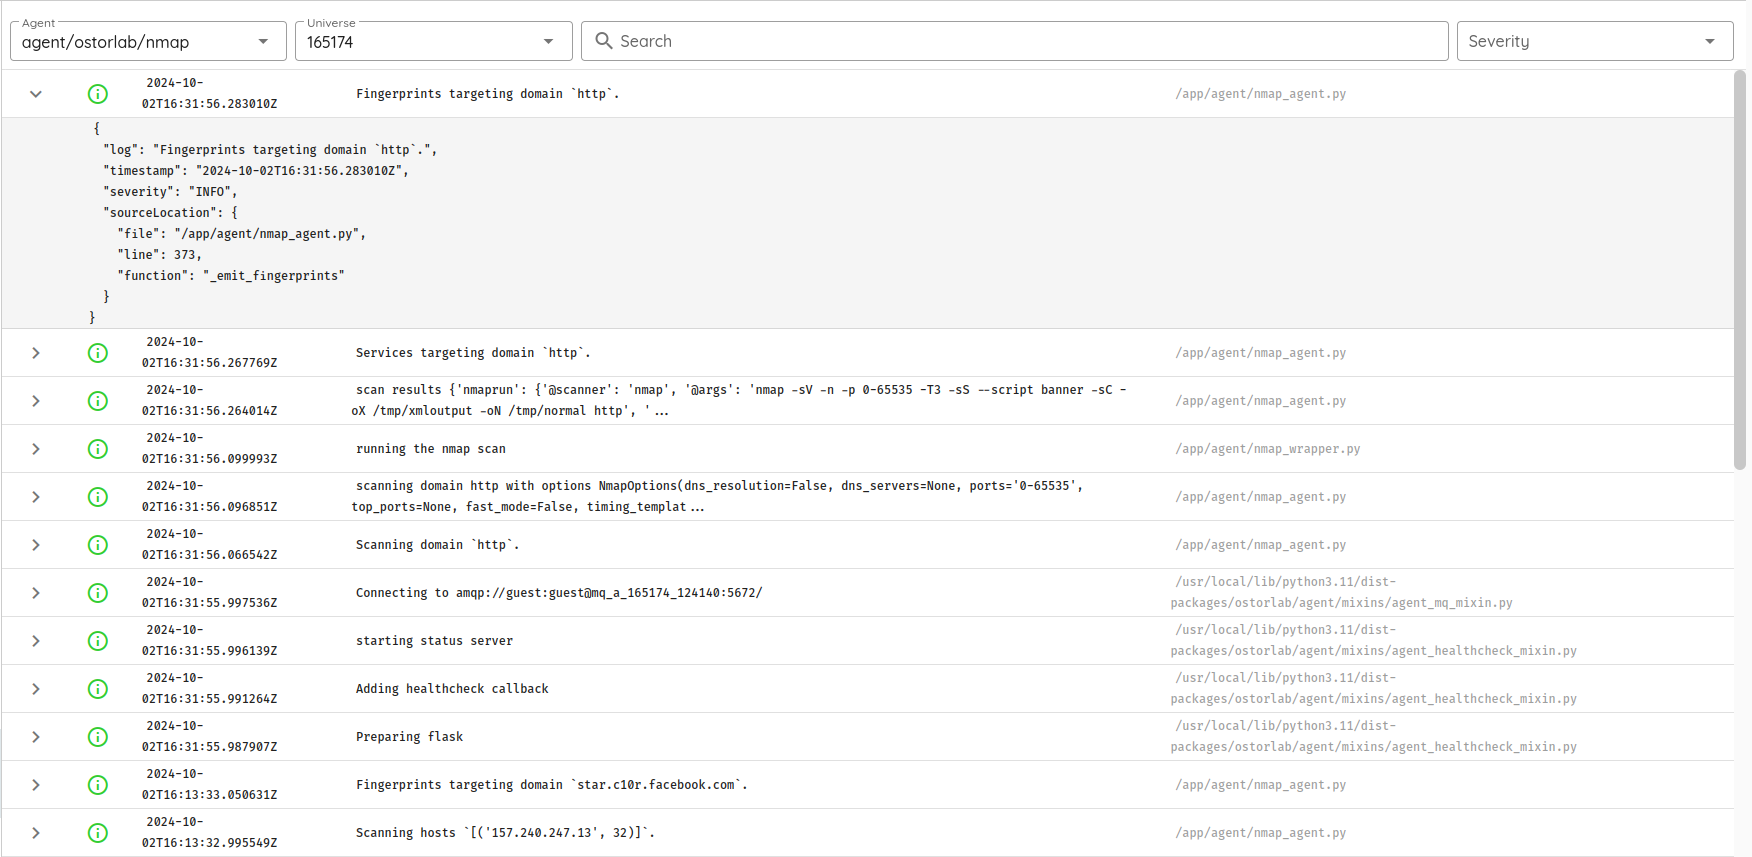Click the '"severity": "INFO"' JSON line

tap(170, 192)
